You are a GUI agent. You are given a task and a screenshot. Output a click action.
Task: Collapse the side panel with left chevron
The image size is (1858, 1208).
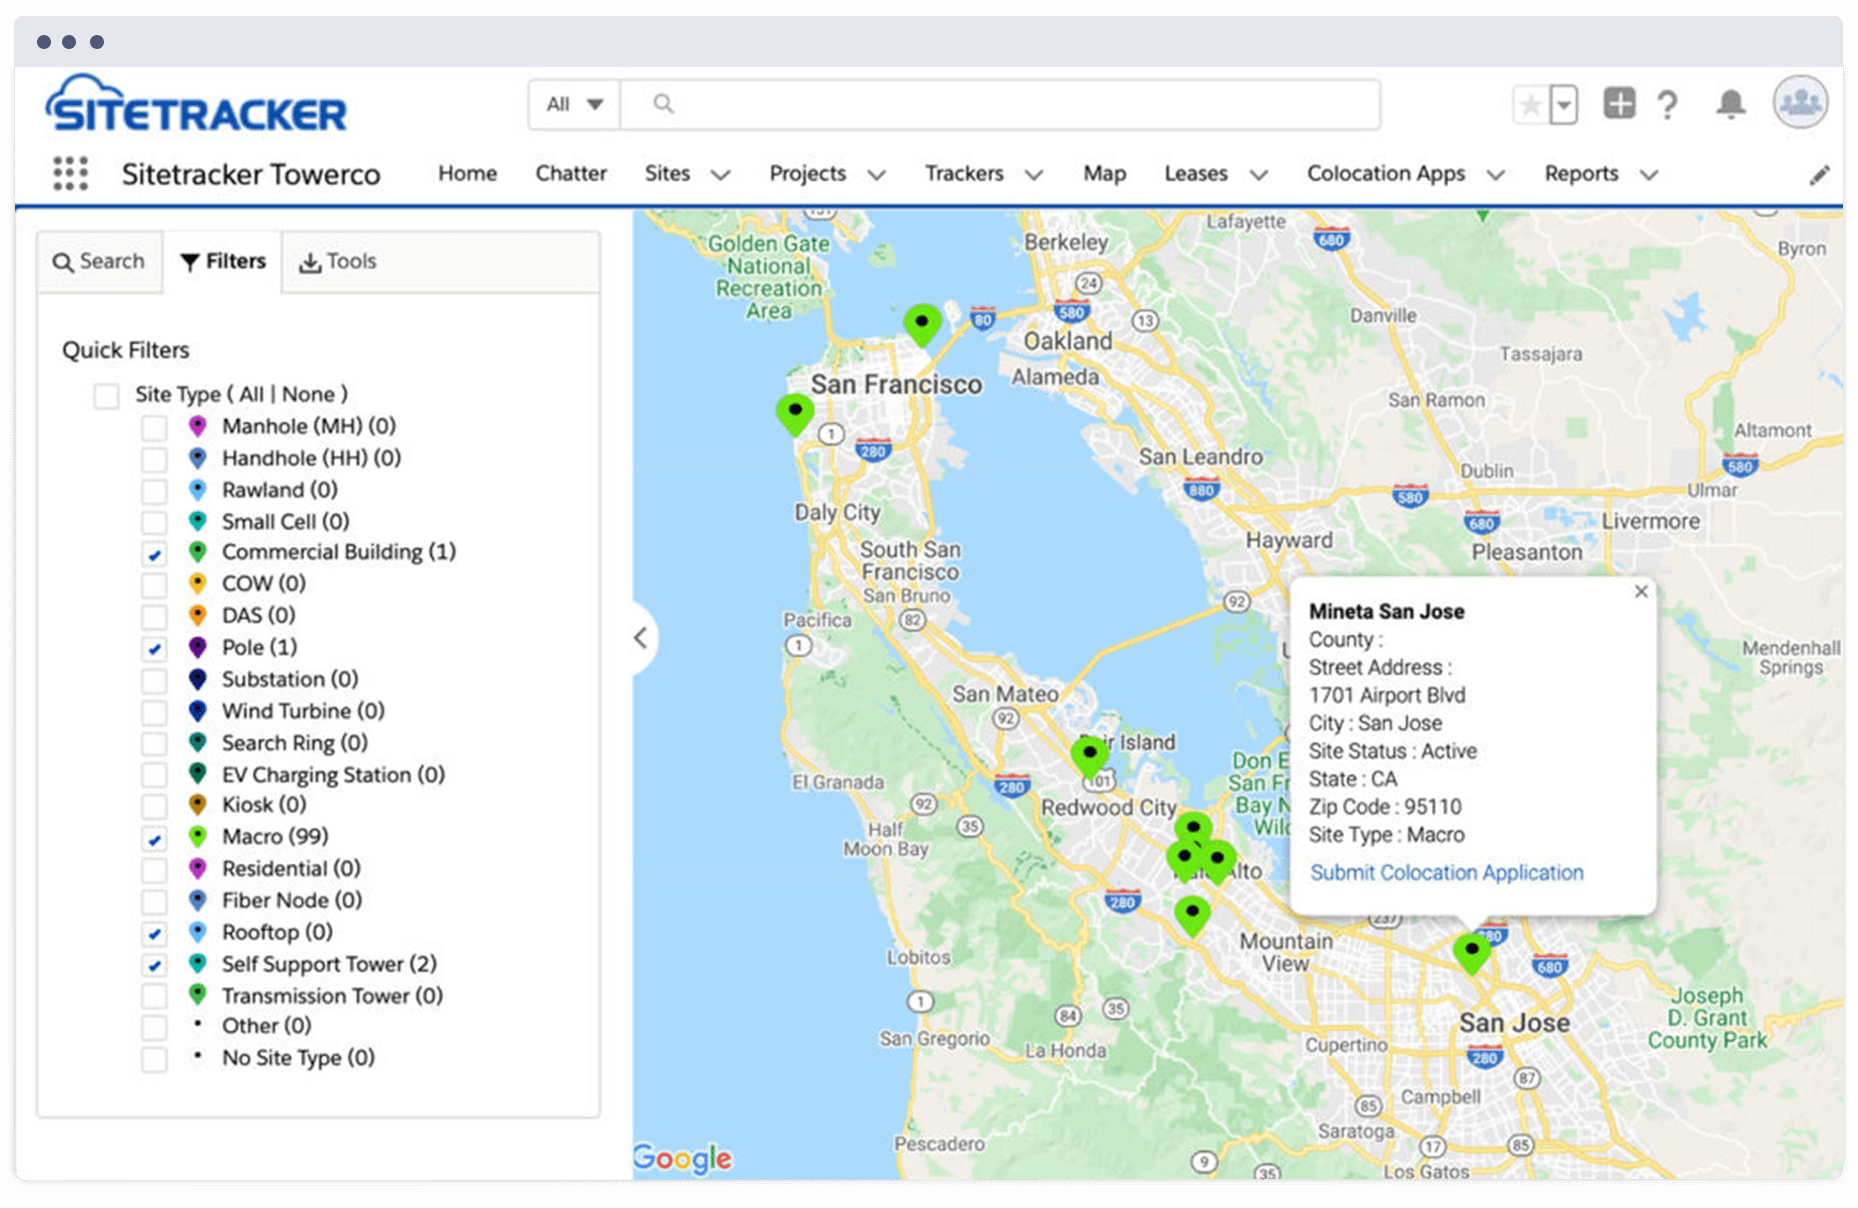click(x=641, y=638)
